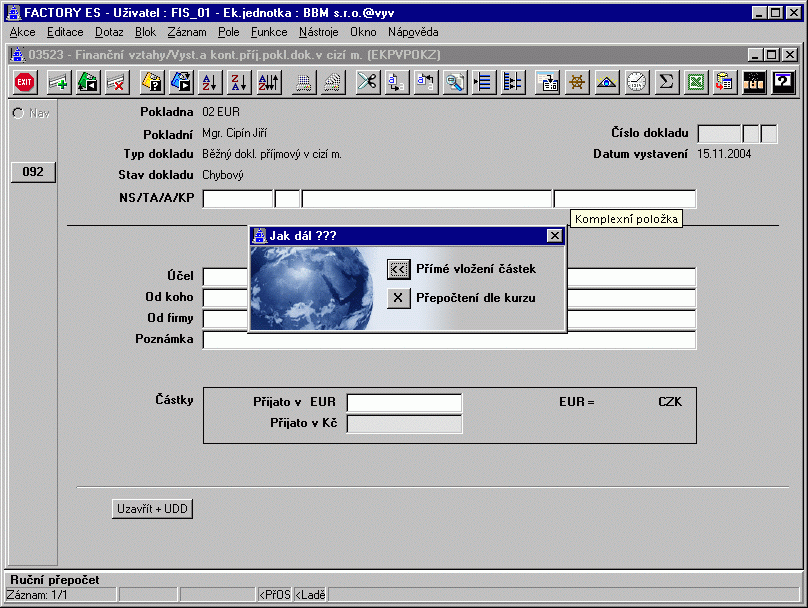Click the ship wheel navigation icon
This screenshot has height=608, width=808.
coord(577,82)
